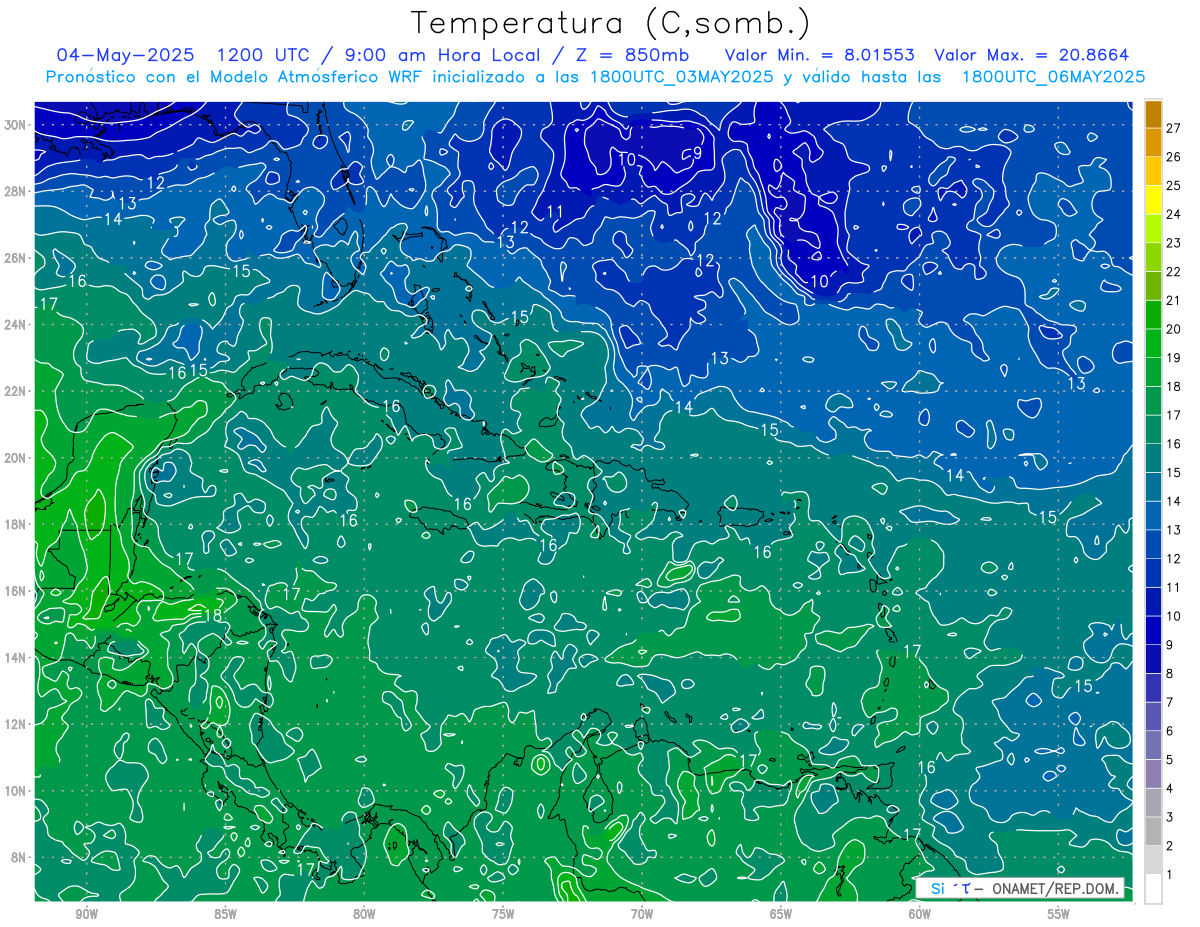The image size is (1200, 927).
Task: Click the colorbar scale label 21
Action: [1173, 300]
